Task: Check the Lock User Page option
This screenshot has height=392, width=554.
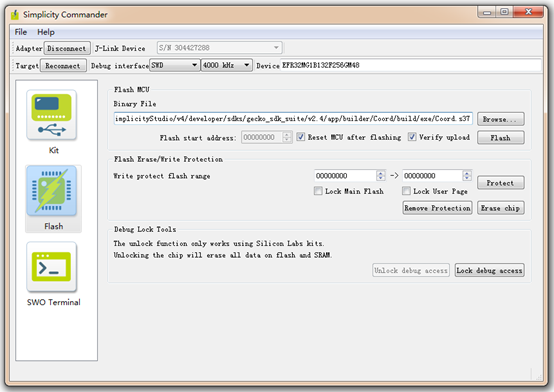Action: click(x=406, y=191)
